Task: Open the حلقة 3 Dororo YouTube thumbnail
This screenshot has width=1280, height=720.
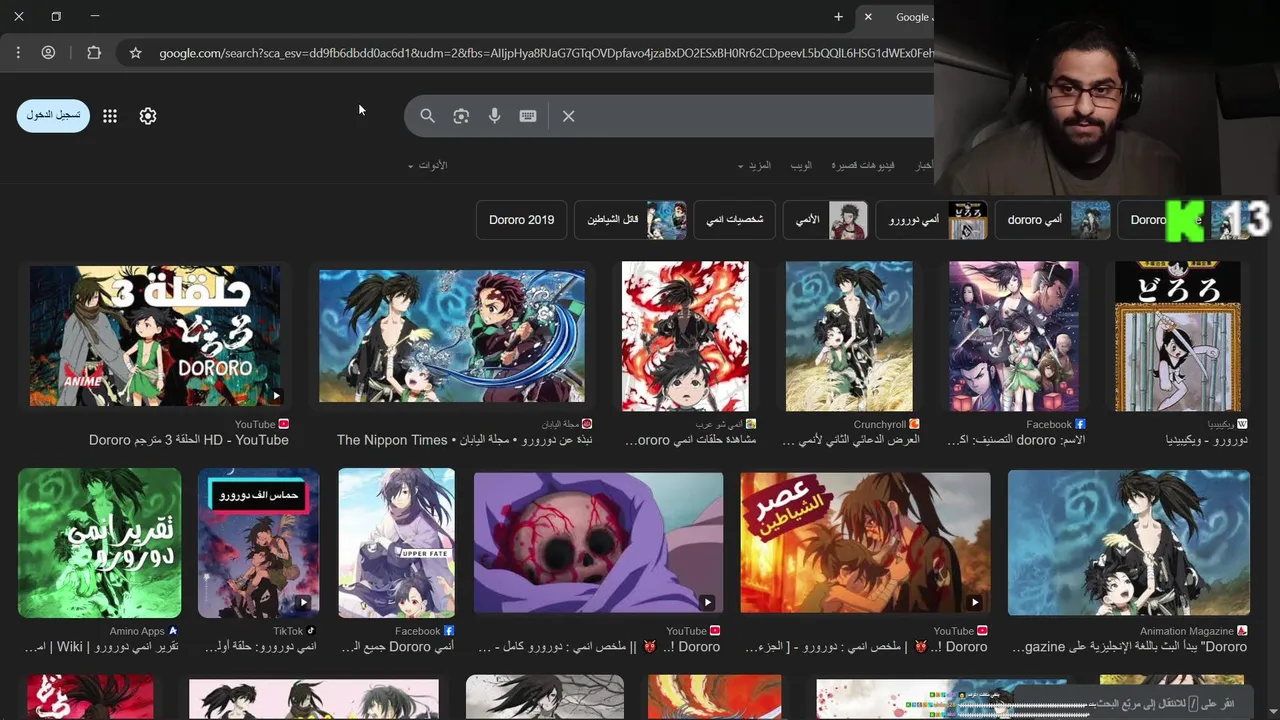Action: 155,335
